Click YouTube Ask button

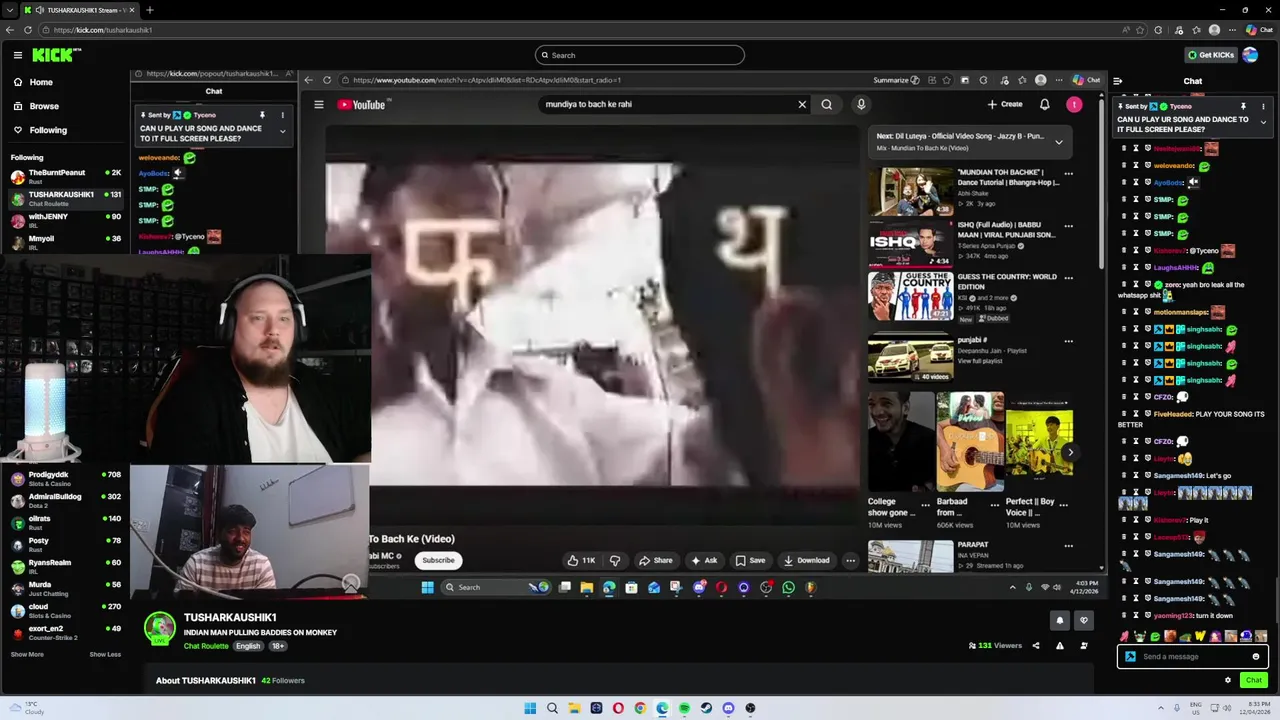(x=703, y=560)
